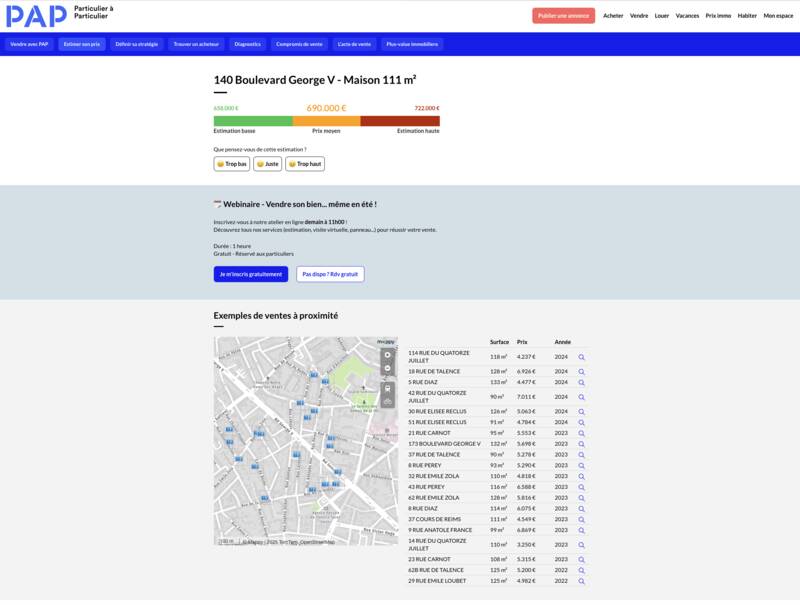
Task: Open the Acheter menu
Action: [x=613, y=16]
